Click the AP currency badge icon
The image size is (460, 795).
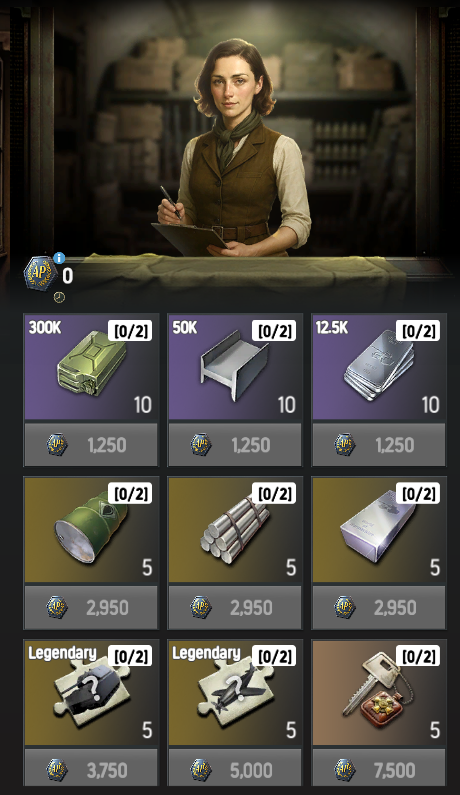[x=40, y=274]
